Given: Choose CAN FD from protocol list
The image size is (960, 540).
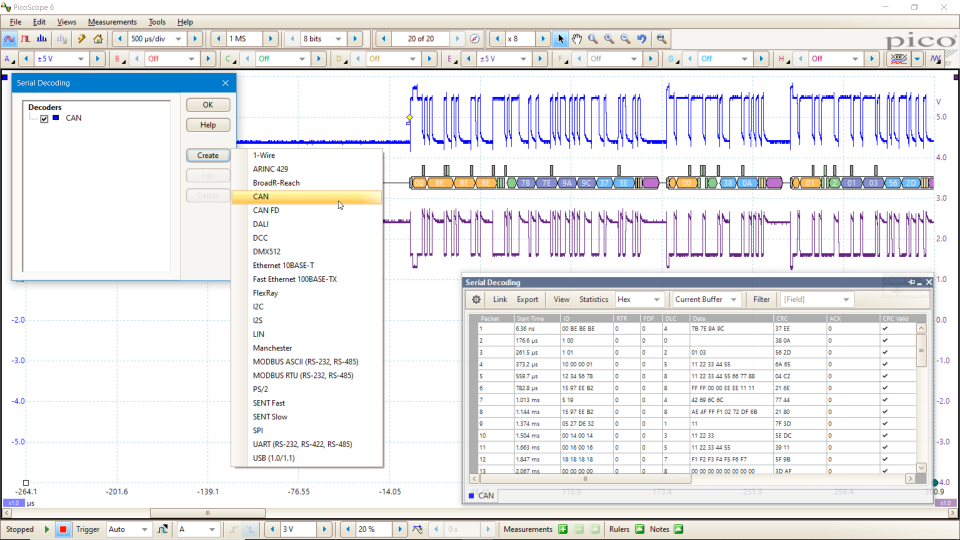Looking at the screenshot, I should [266, 210].
